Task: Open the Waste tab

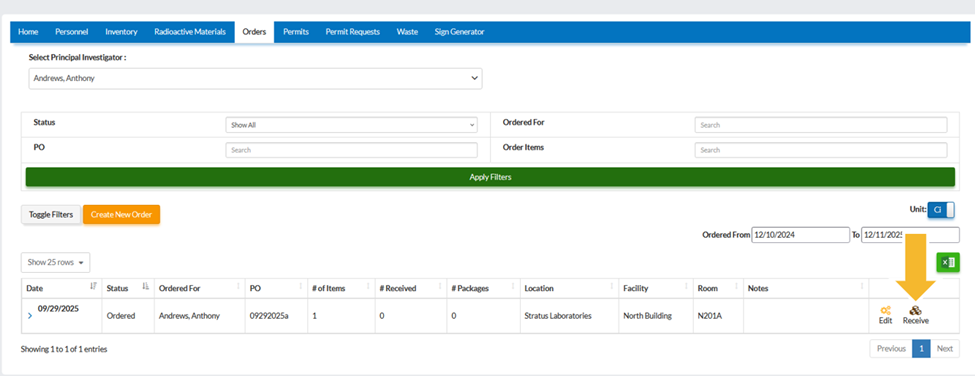Action: pos(407,32)
